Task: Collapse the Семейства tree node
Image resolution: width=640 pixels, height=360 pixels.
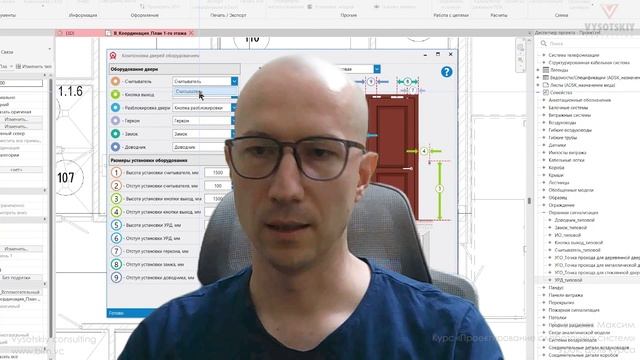Action: 538,93
